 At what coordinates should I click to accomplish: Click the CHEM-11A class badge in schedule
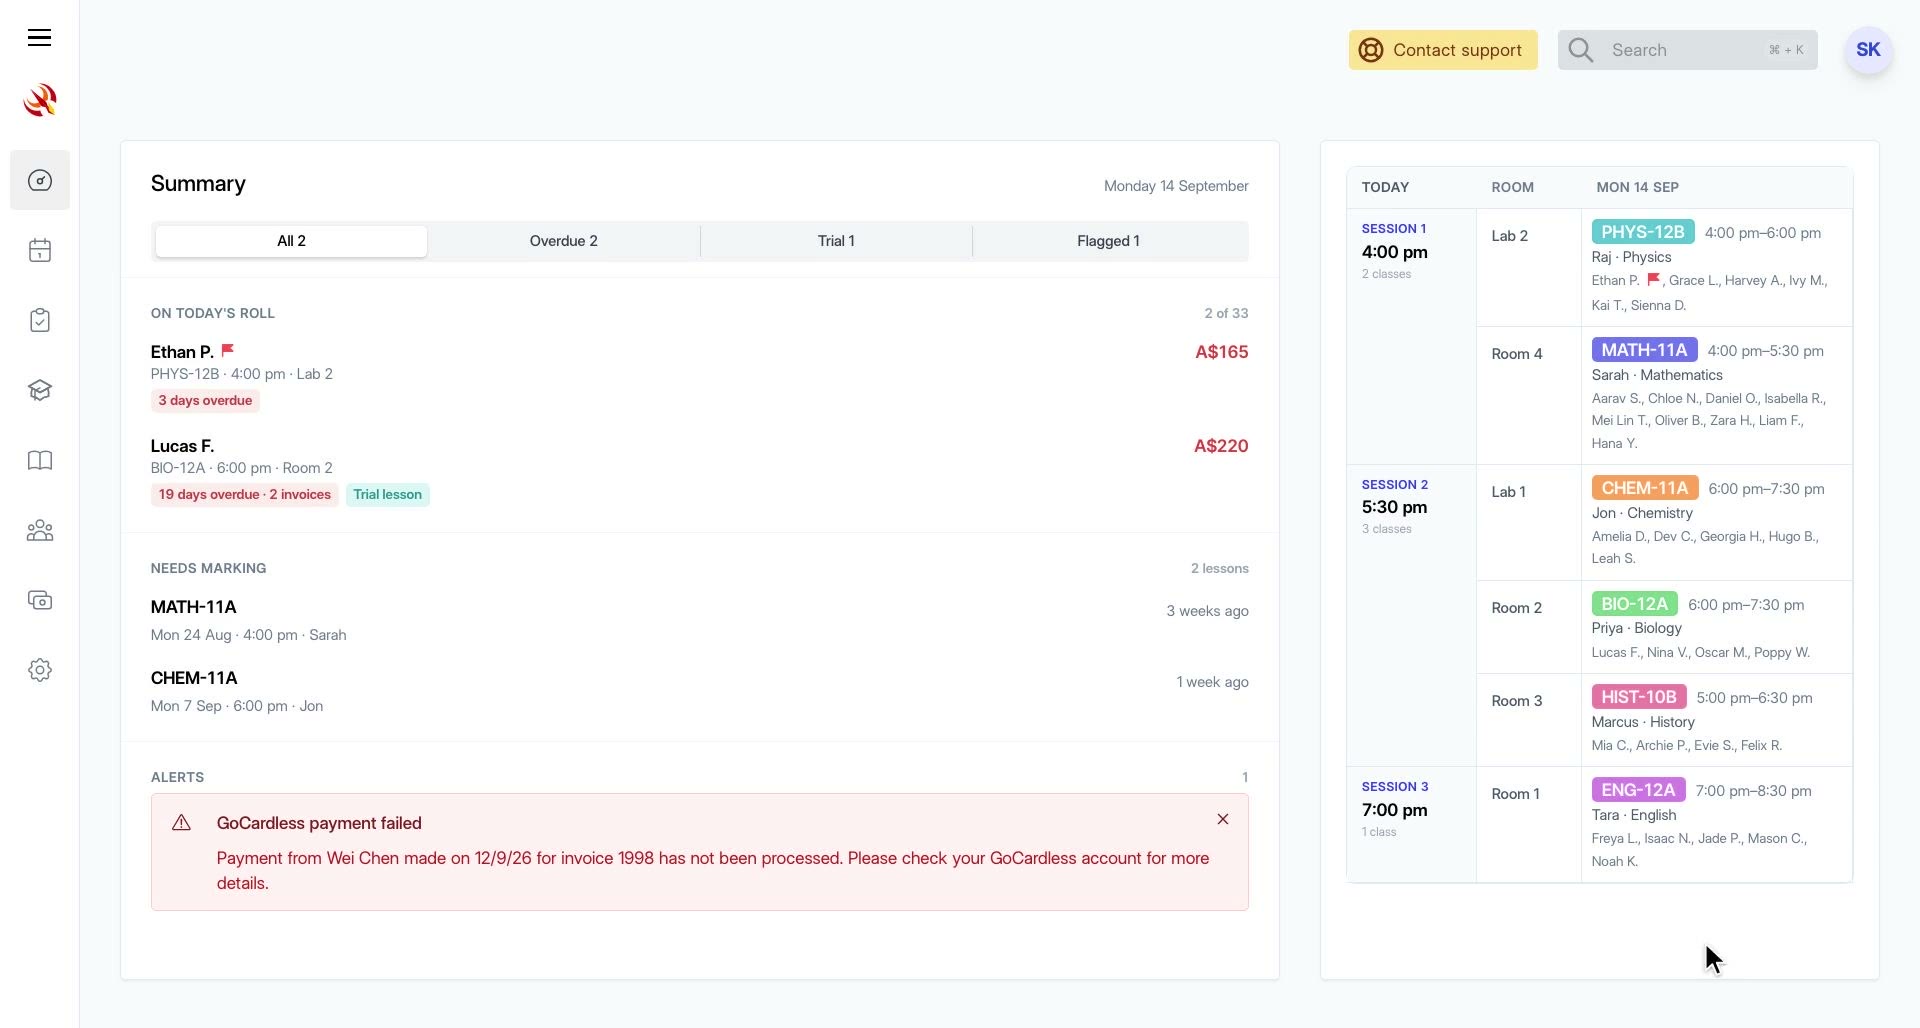coord(1645,488)
